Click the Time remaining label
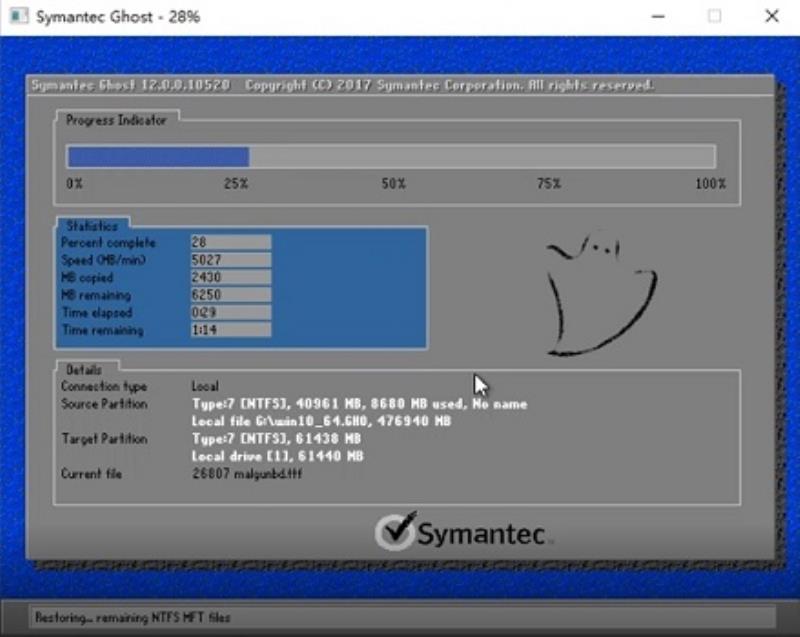The image size is (800, 637). tap(103, 330)
